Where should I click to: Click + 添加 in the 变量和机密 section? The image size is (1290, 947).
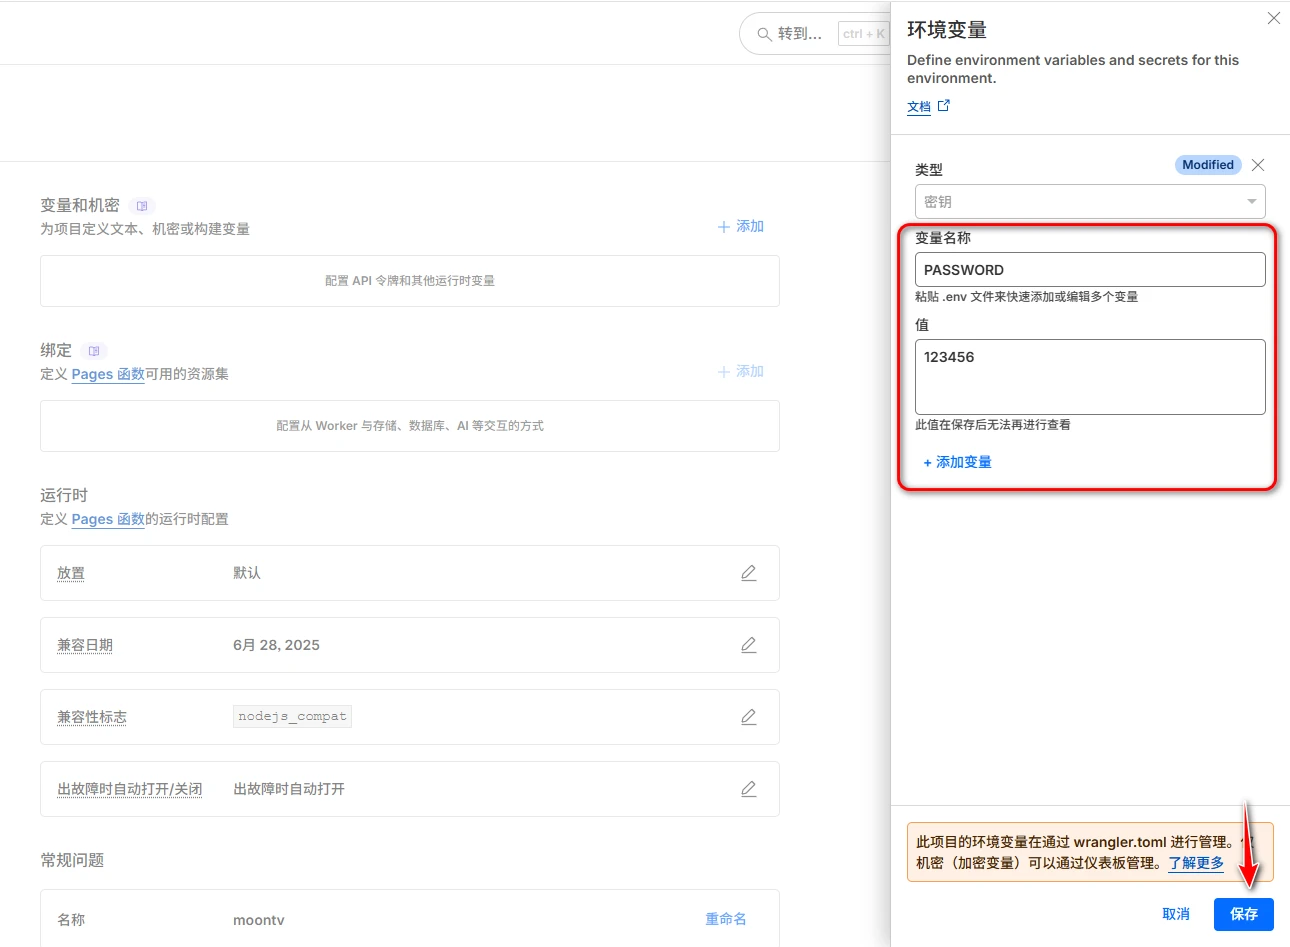(x=741, y=227)
